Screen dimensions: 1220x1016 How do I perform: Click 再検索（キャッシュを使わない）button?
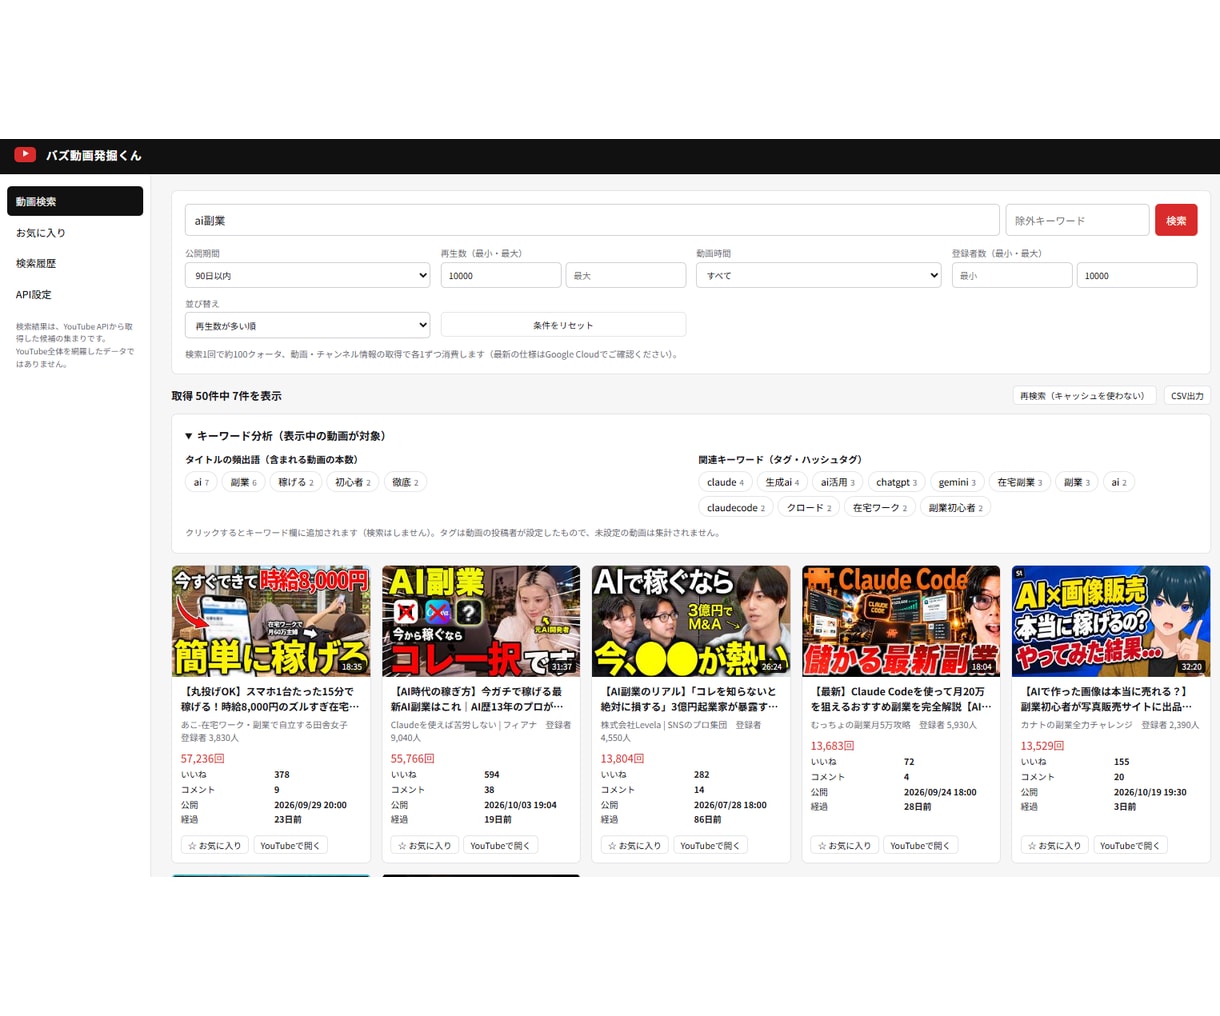(x=1084, y=396)
